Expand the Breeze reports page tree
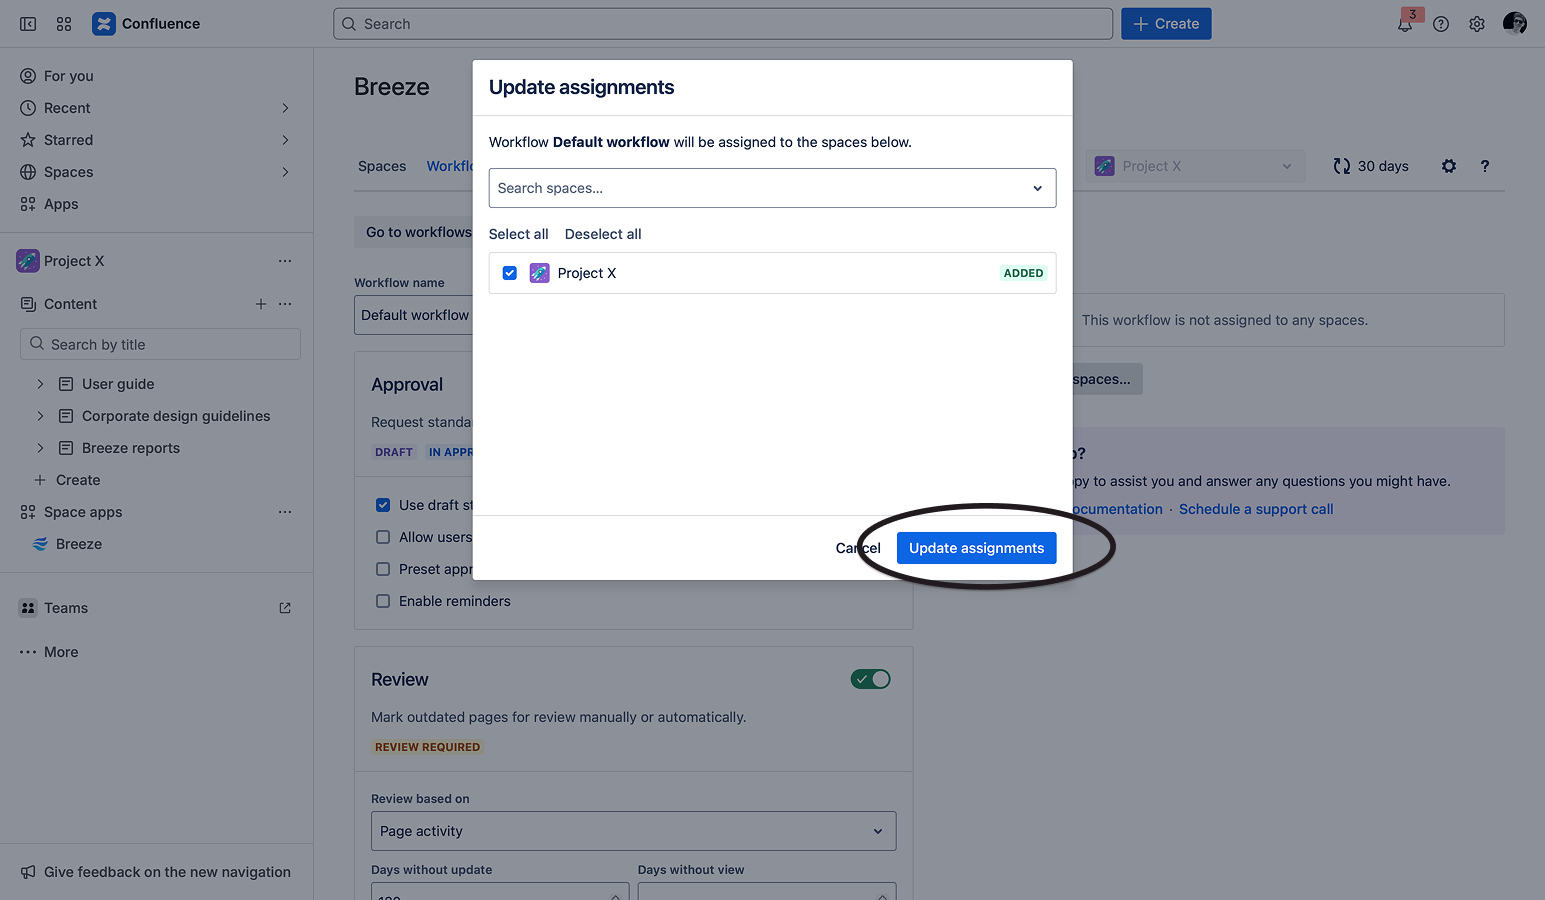This screenshot has width=1545, height=900. (x=40, y=447)
